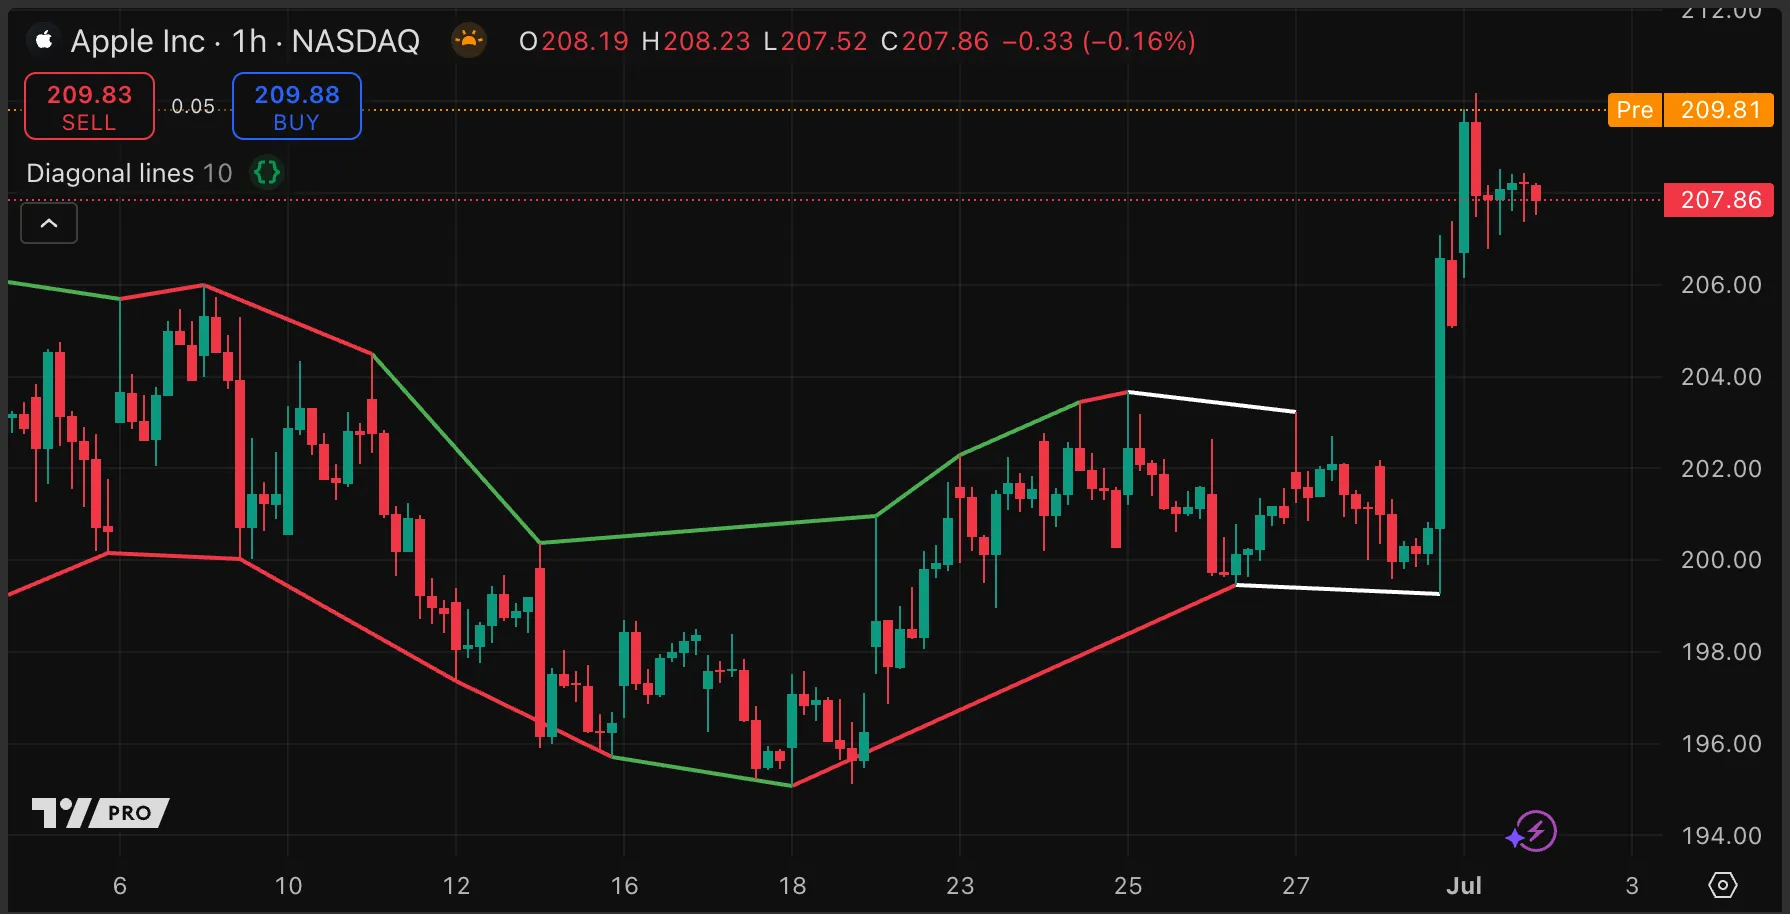Collapse the indicator legend chevron

click(x=49, y=223)
